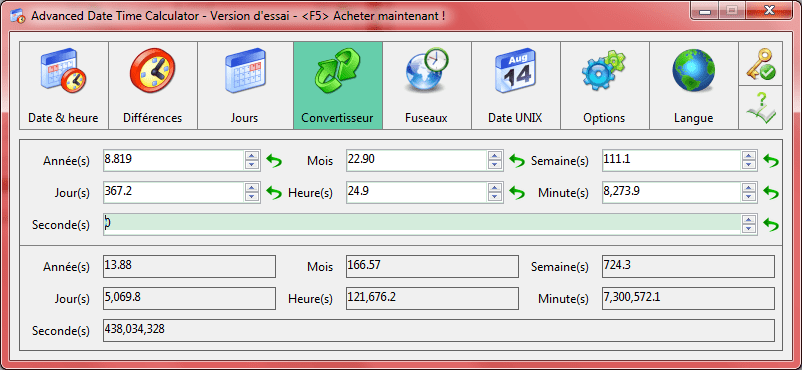Decrease the Année(s) value with down spinner
The width and height of the screenshot is (802, 370).
point(251,165)
